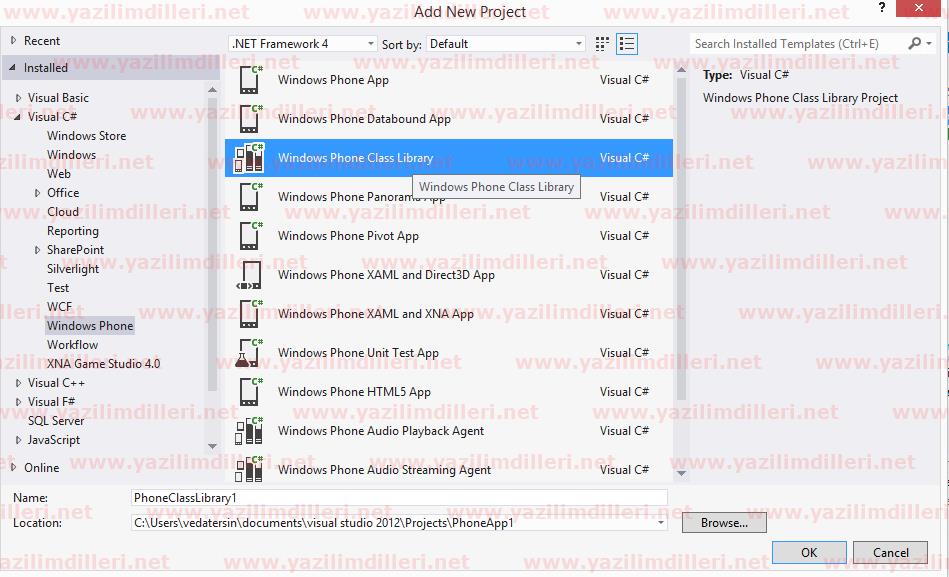This screenshot has height=577, width=949.
Task: Click the 'Windows Phone Pivot App' template name
Action: pos(348,236)
